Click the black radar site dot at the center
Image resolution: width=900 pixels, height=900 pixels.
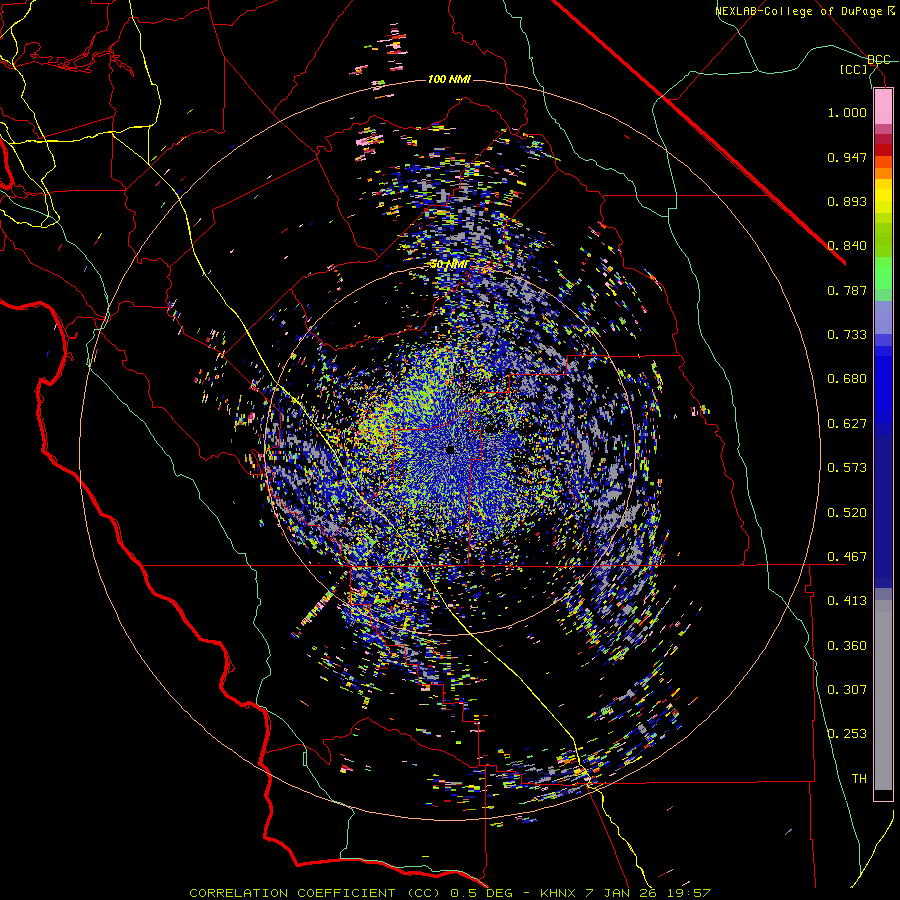point(450,449)
